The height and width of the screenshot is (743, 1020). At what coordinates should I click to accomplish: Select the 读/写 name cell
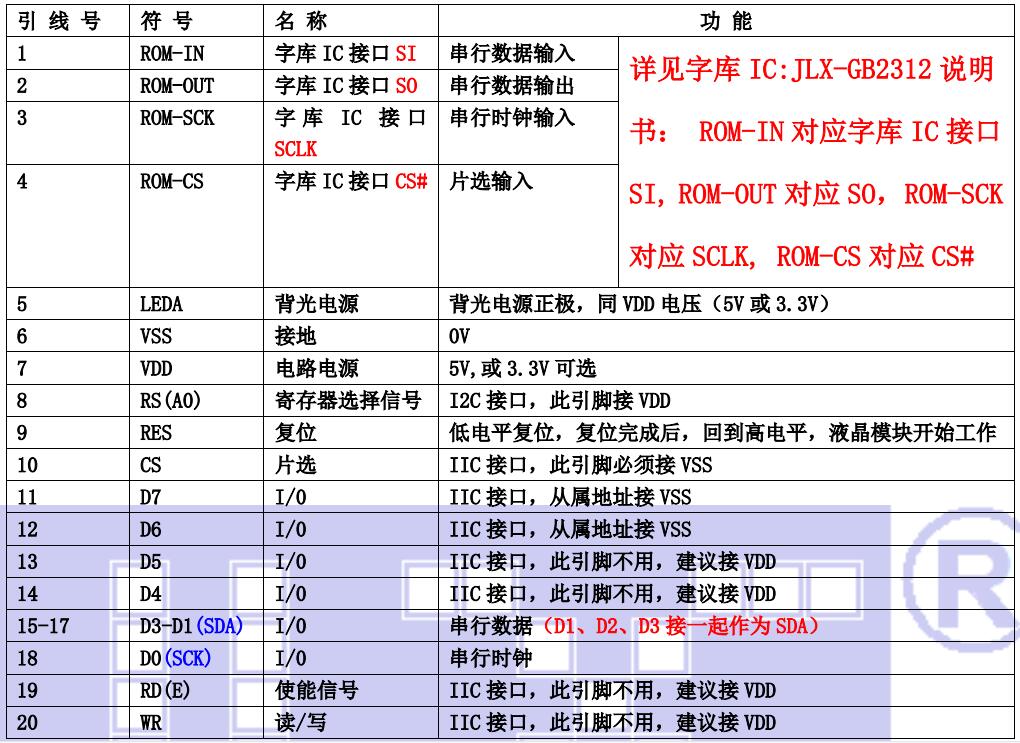click(301, 722)
